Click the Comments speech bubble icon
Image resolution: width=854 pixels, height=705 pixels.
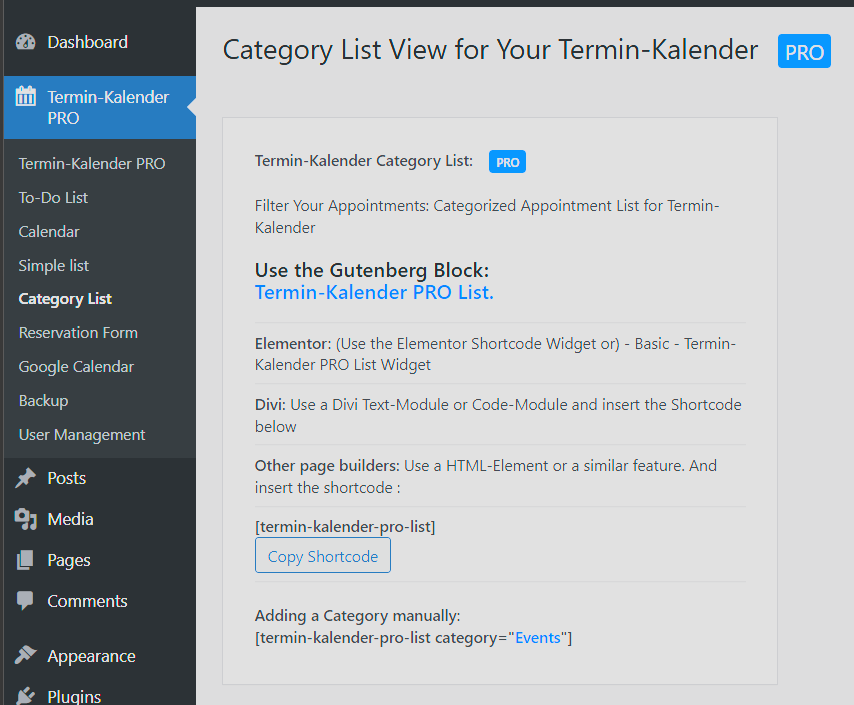click(x=25, y=600)
